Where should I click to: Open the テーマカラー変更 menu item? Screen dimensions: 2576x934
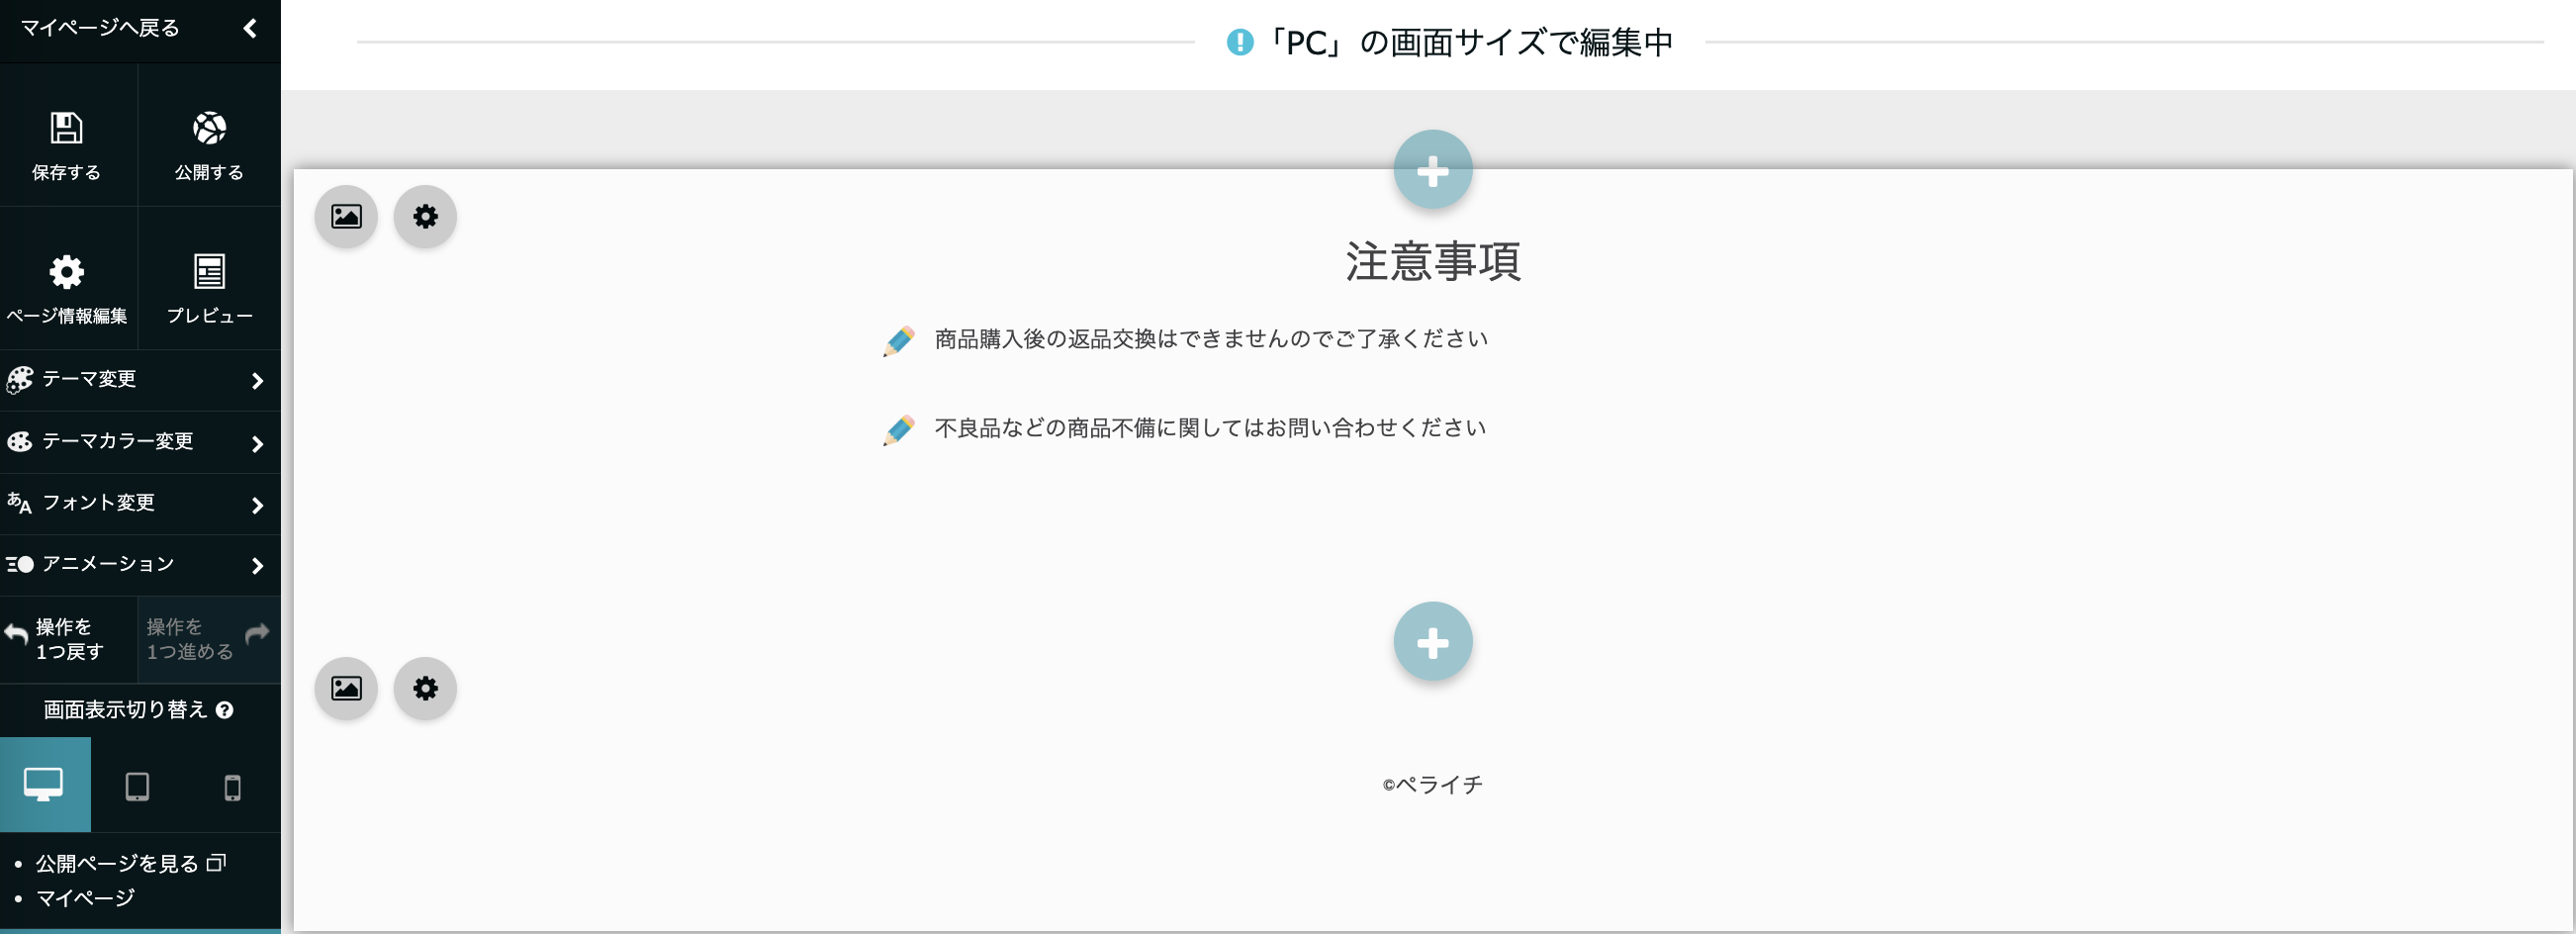[x=140, y=442]
